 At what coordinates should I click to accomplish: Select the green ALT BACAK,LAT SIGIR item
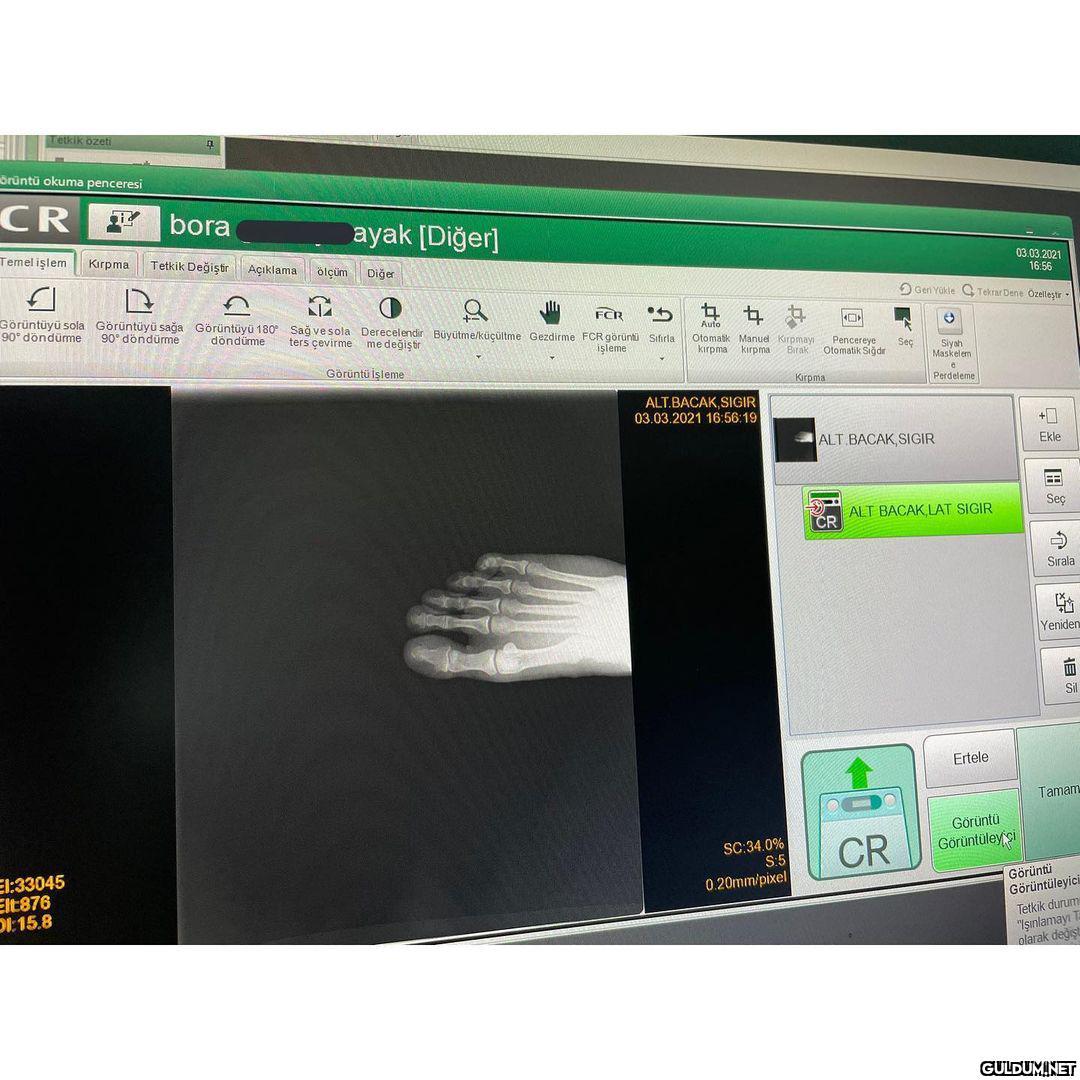pos(913,510)
